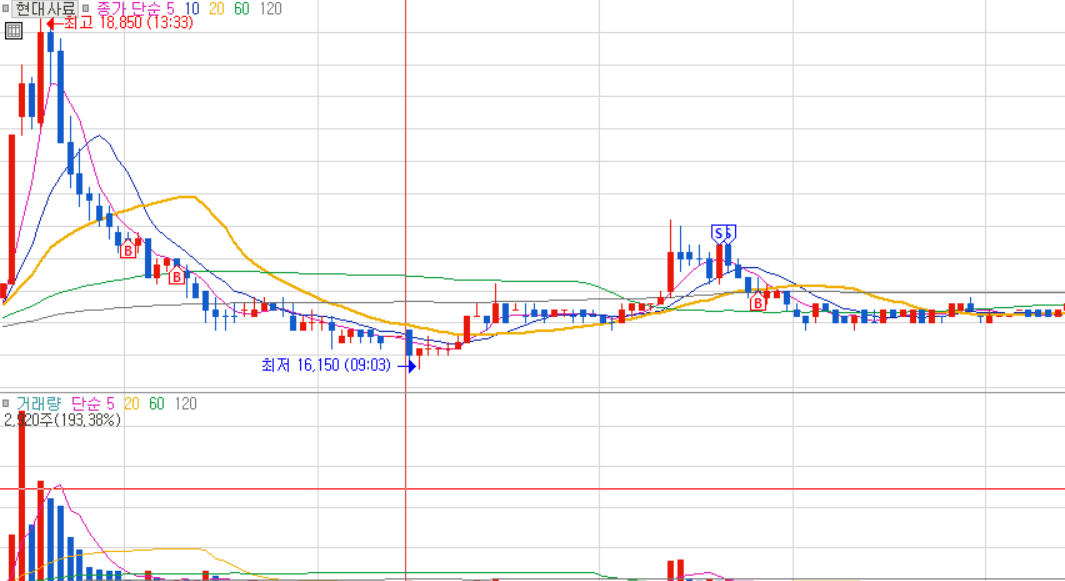Click the 현대사료 stock name button
The width and height of the screenshot is (1065, 581).
click(45, 9)
